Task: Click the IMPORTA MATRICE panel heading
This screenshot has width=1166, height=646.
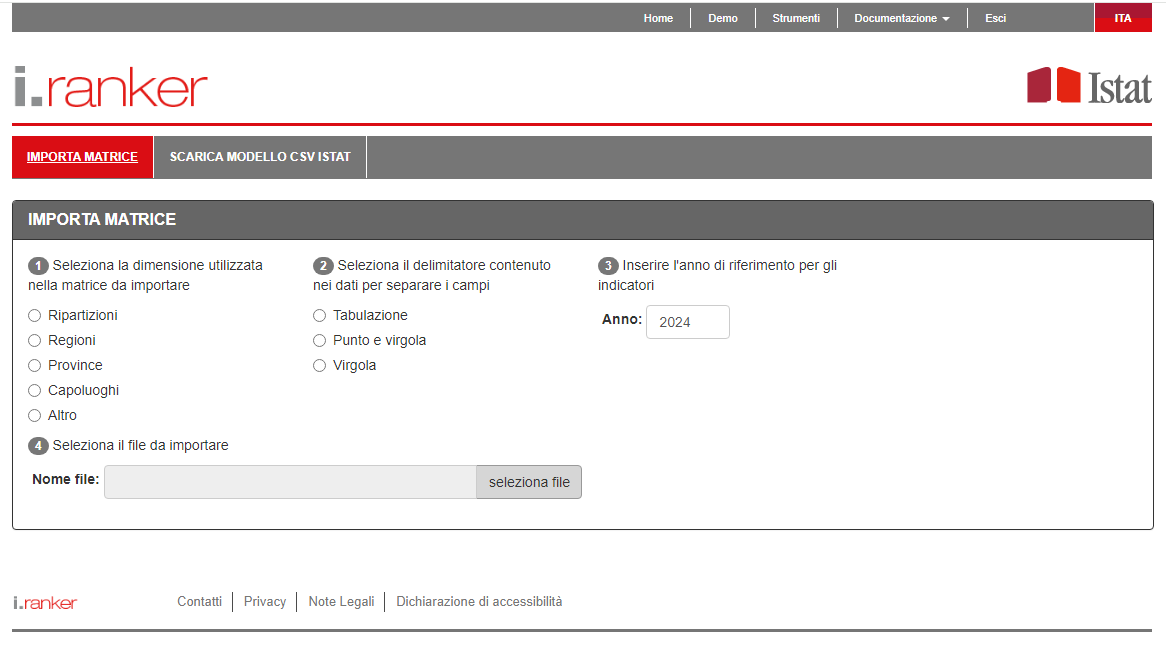Action: (x=102, y=219)
